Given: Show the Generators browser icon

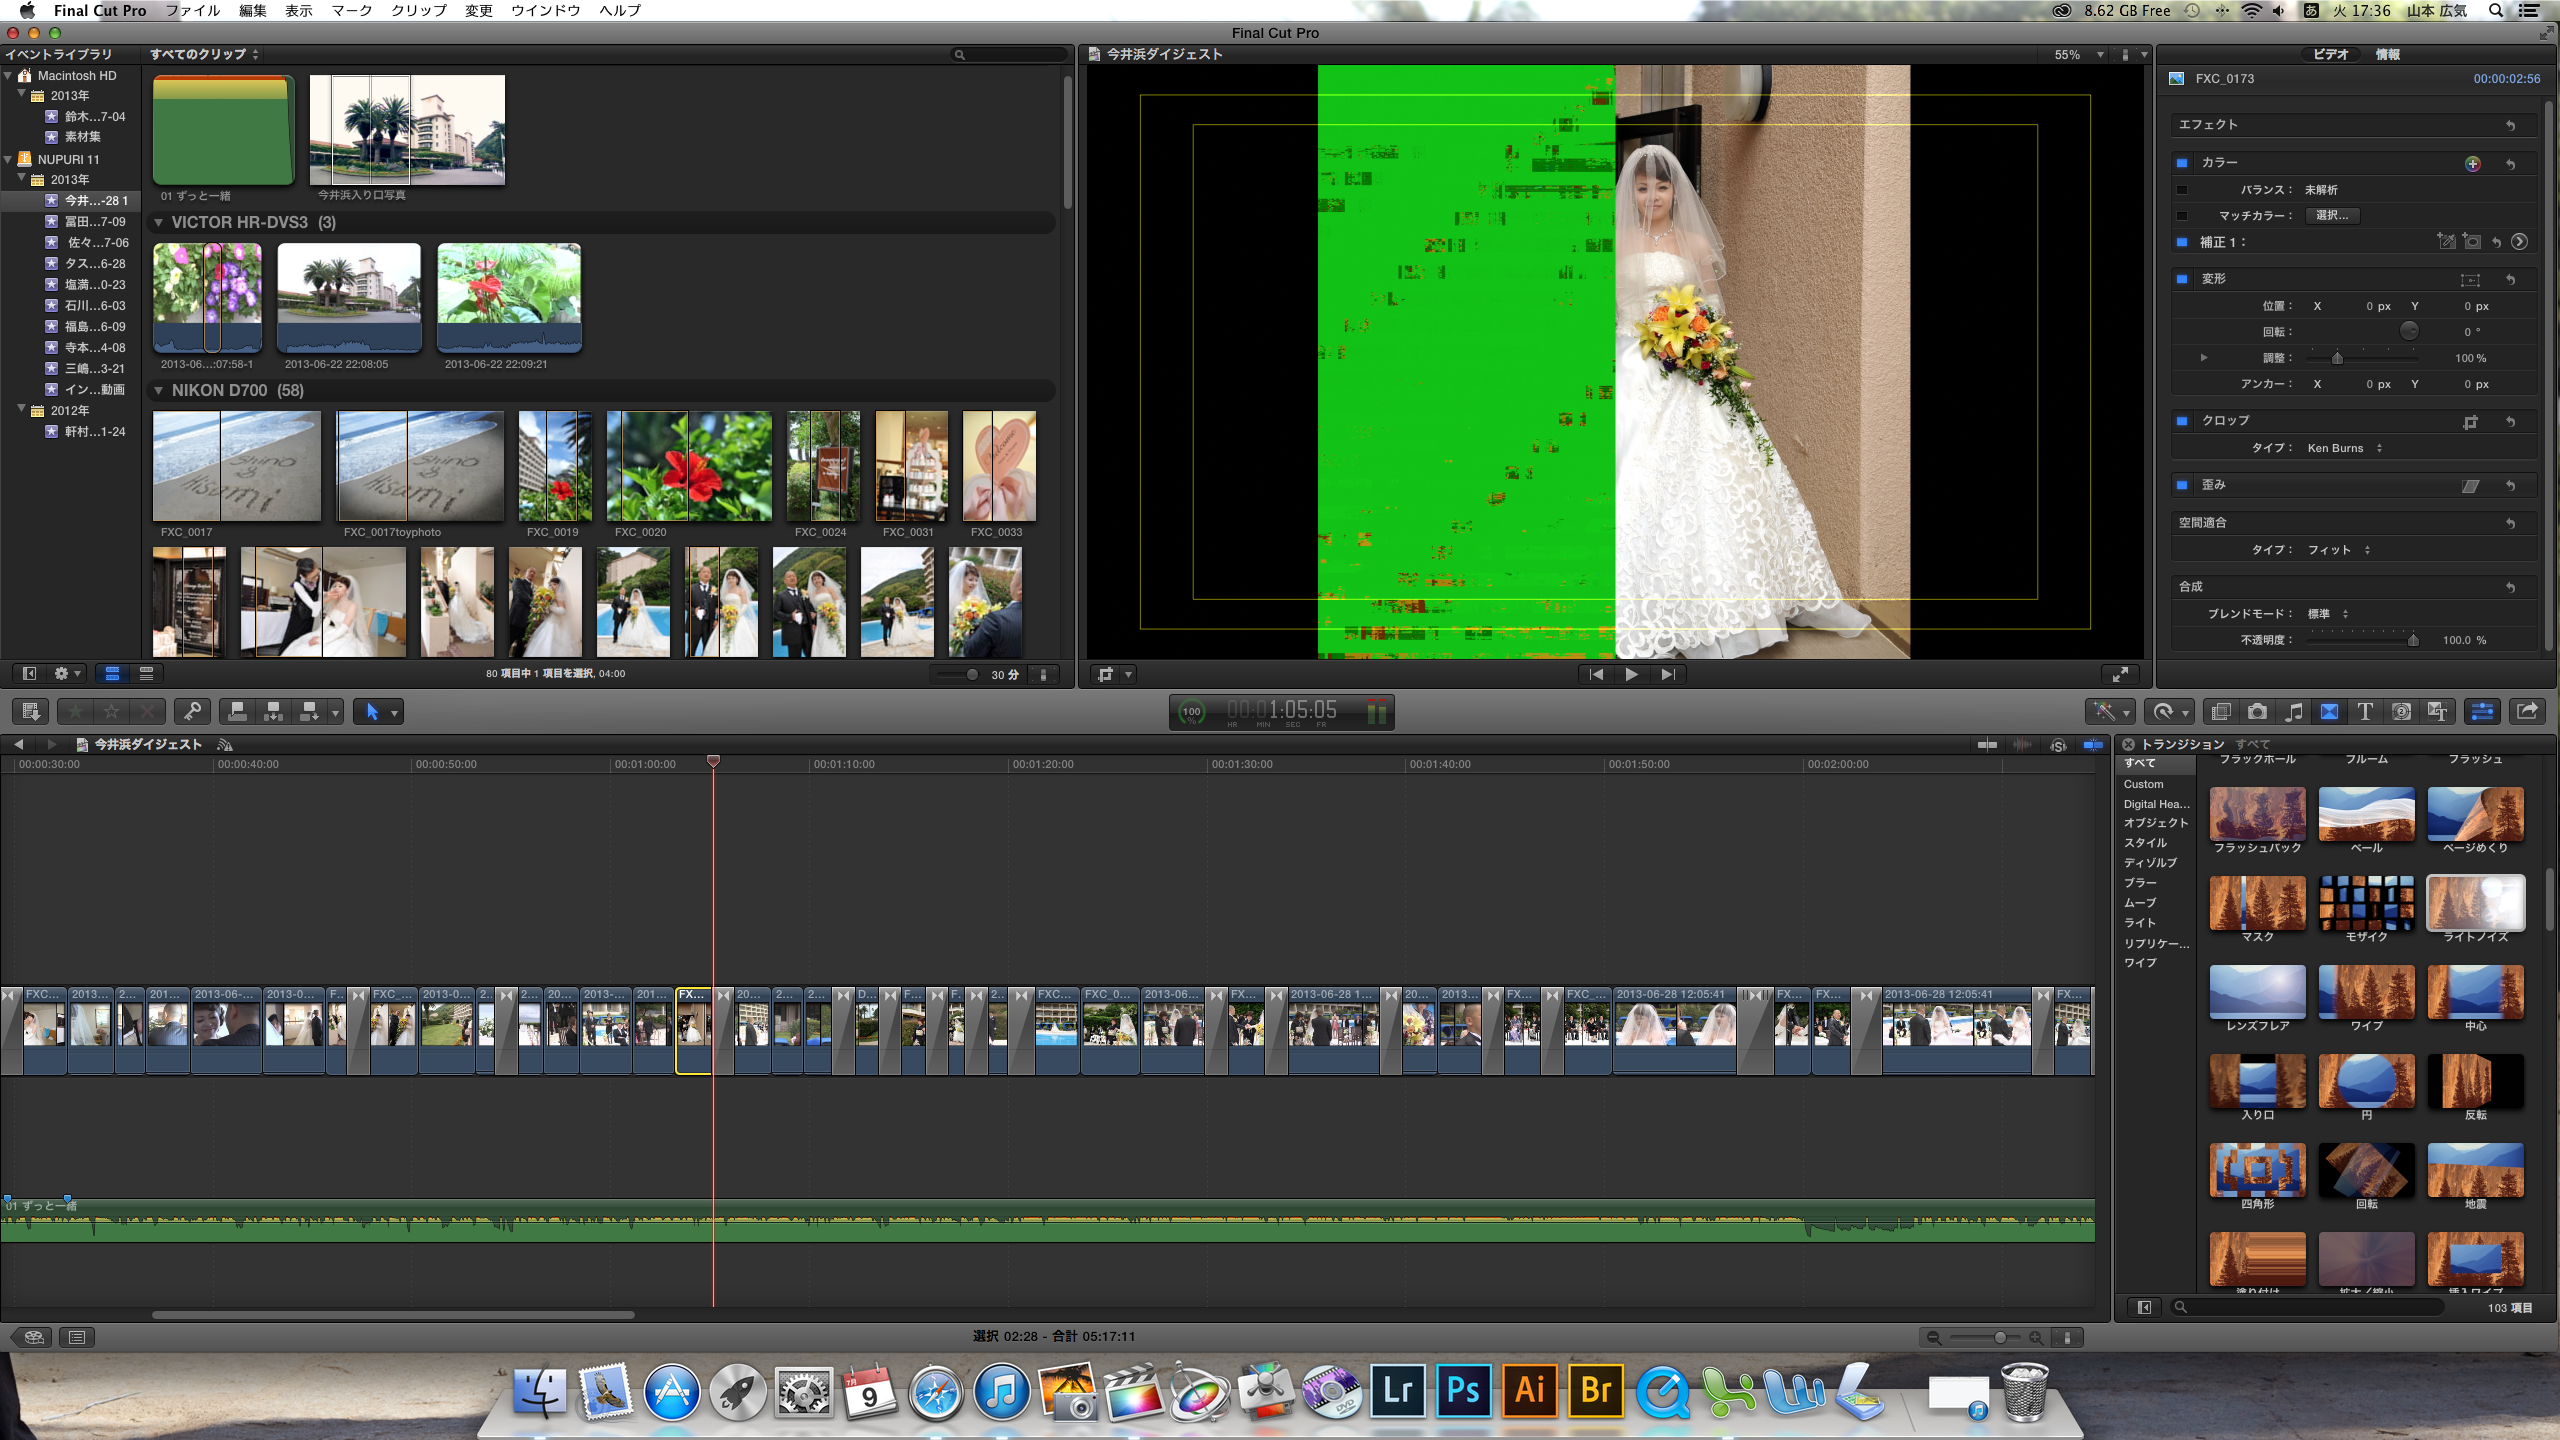Looking at the screenshot, I should click(2401, 711).
